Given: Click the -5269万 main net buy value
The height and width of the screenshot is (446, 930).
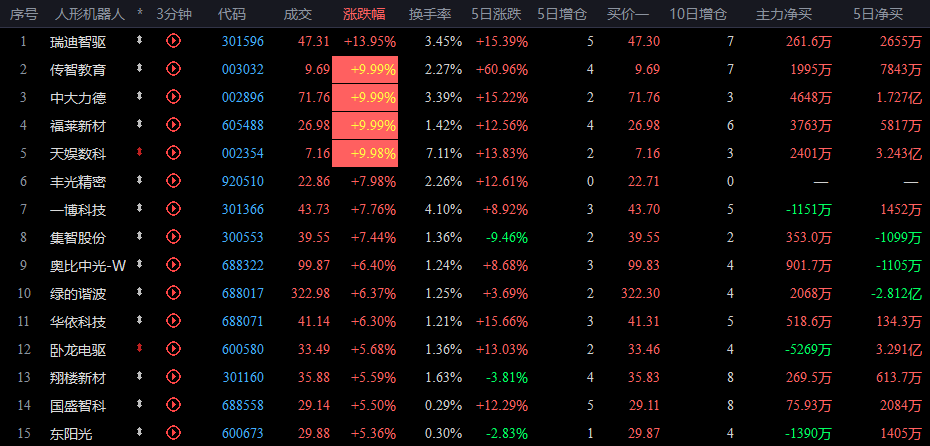Looking at the screenshot, I should 808,350.
